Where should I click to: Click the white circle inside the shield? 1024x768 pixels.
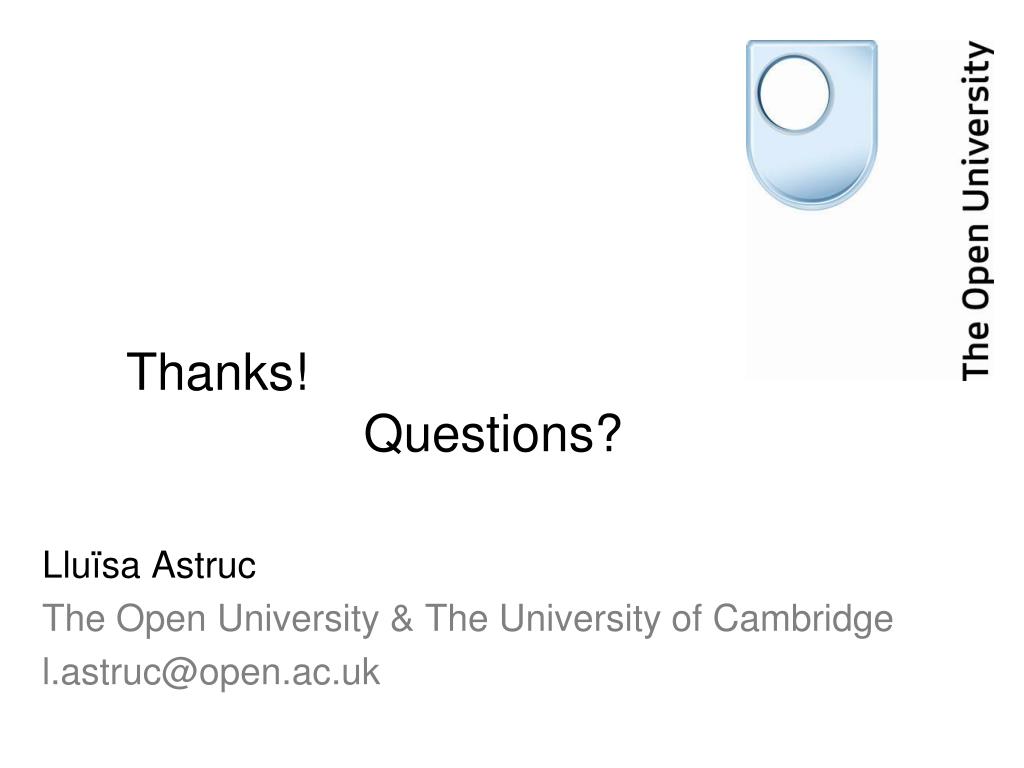[794, 93]
